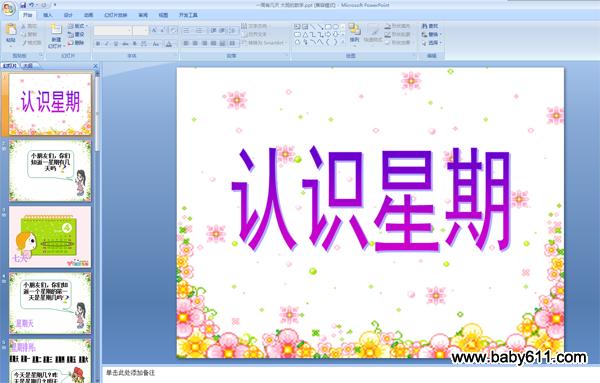Click the Clear Formatting eraser icon
600x383 pixels.
click(x=173, y=30)
